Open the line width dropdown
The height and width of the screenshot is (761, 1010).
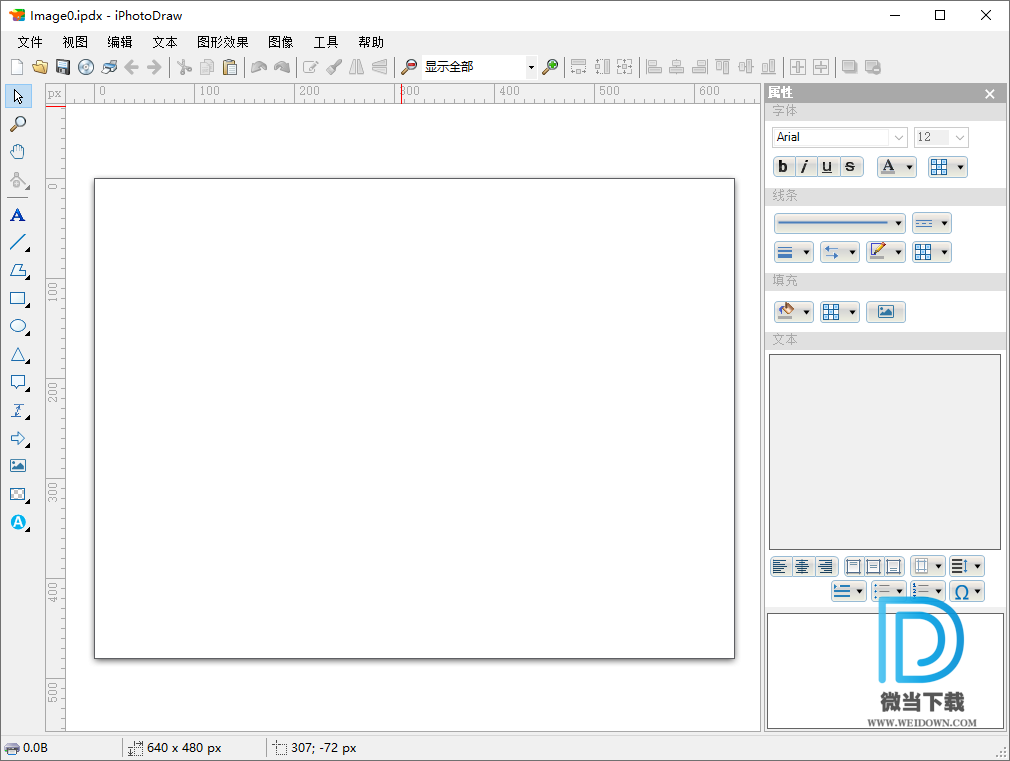pos(794,252)
